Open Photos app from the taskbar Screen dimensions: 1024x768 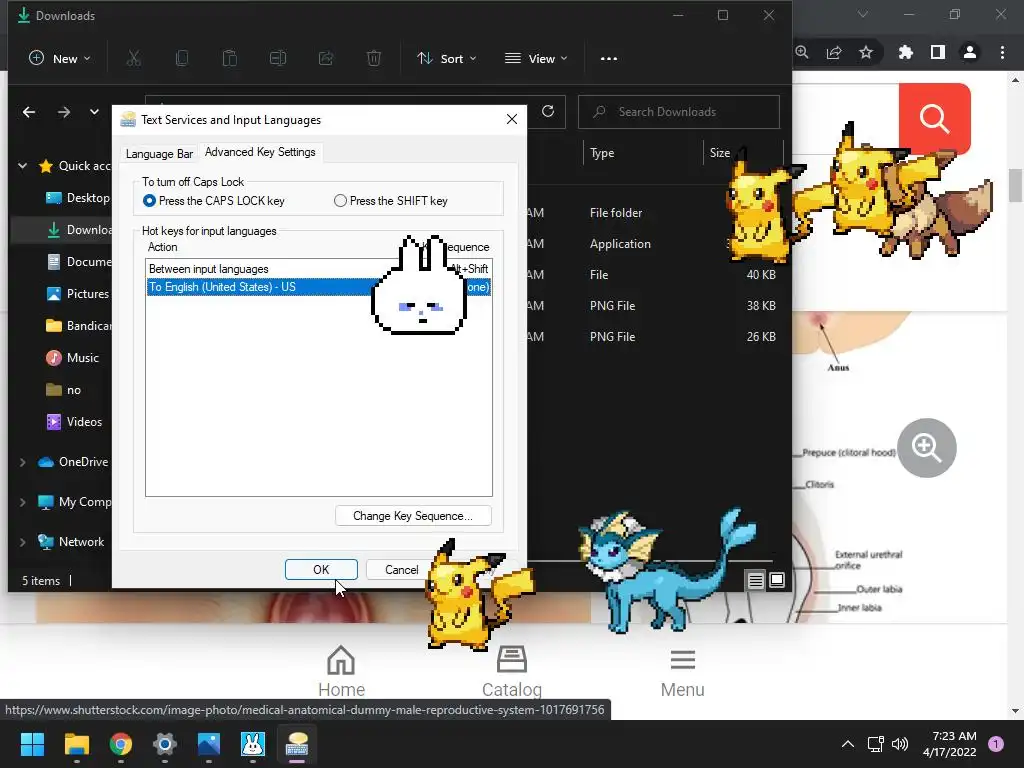(209, 744)
